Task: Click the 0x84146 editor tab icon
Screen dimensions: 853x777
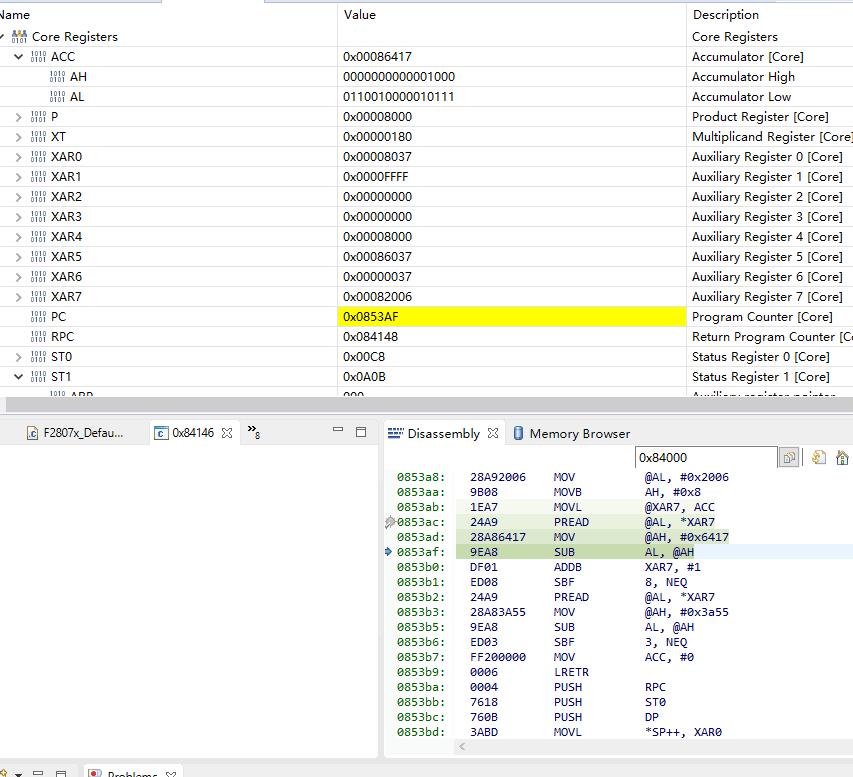Action: 161,433
